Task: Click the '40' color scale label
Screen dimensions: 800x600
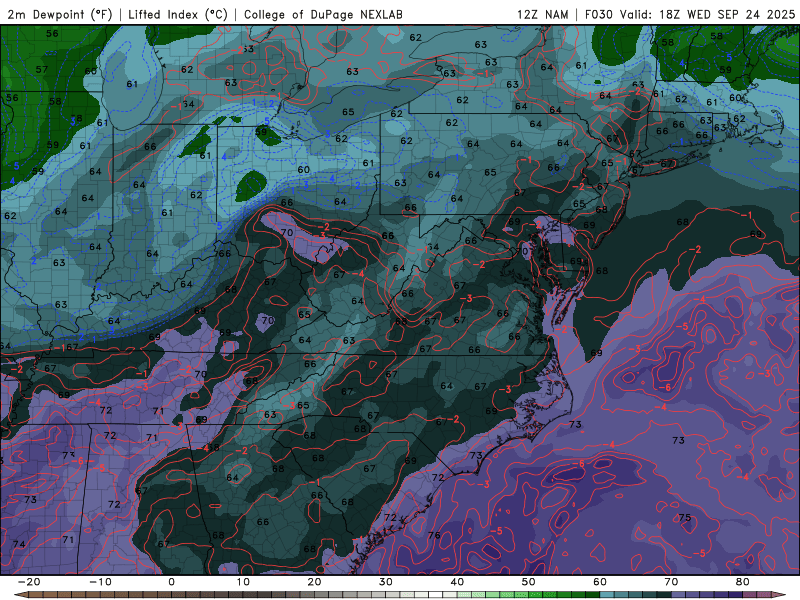Action: (457, 582)
